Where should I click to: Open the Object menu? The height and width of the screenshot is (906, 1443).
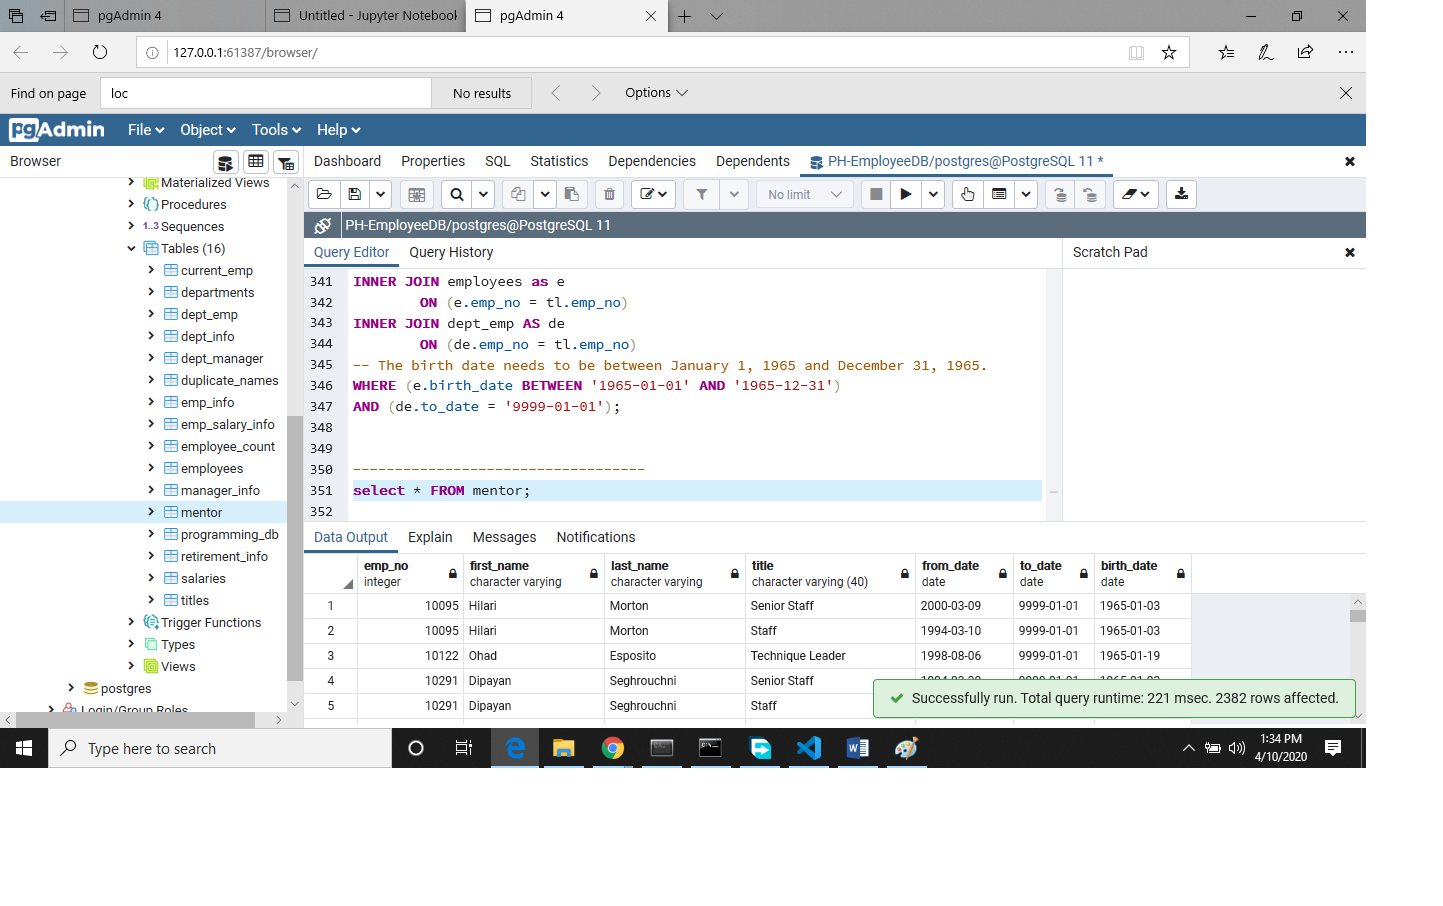(208, 130)
